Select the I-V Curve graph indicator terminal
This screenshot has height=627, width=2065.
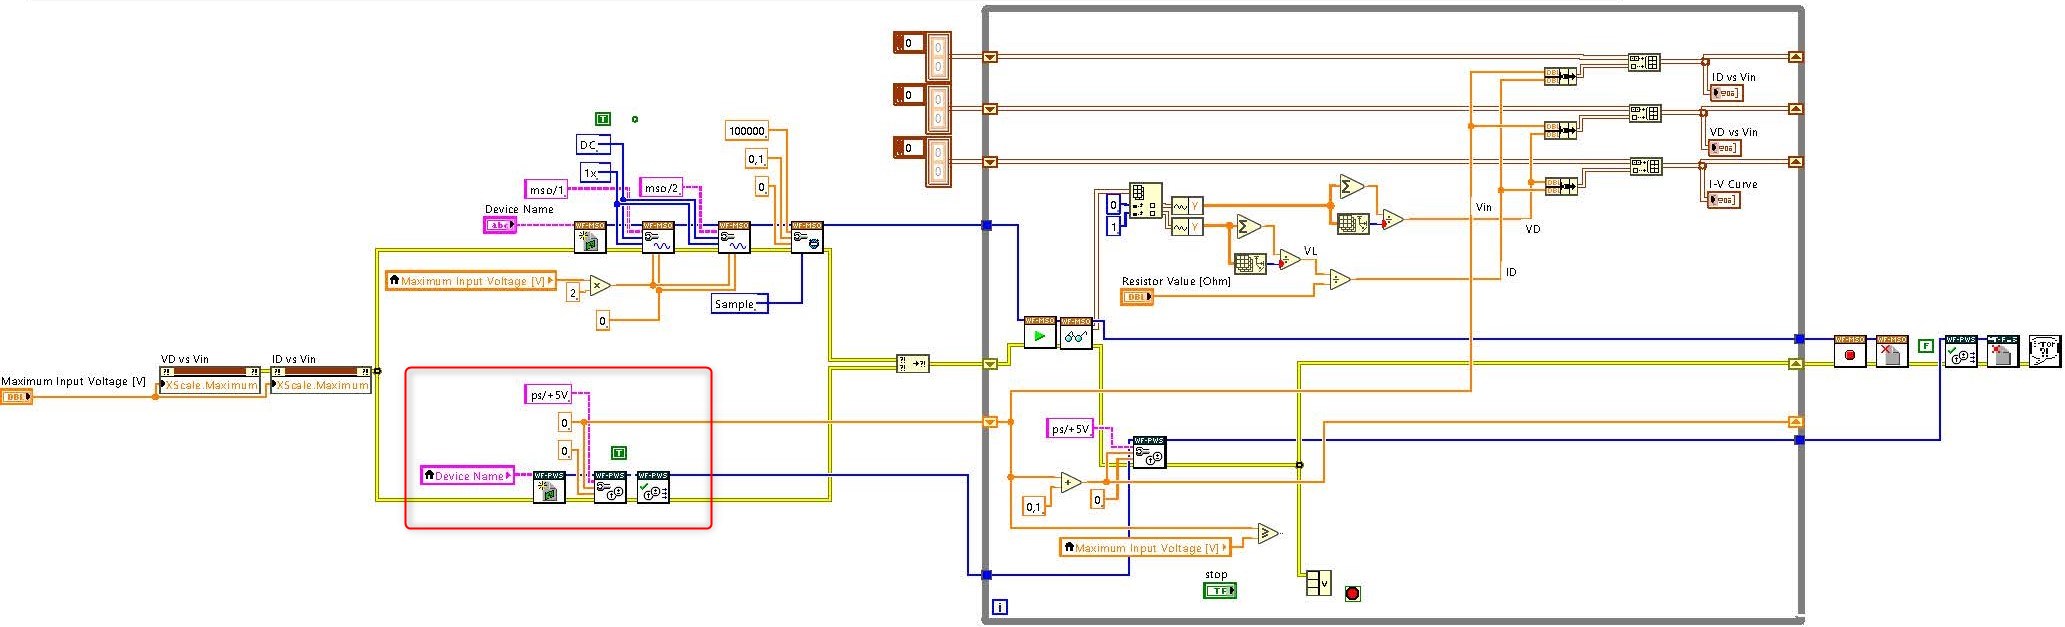[x=1724, y=200]
